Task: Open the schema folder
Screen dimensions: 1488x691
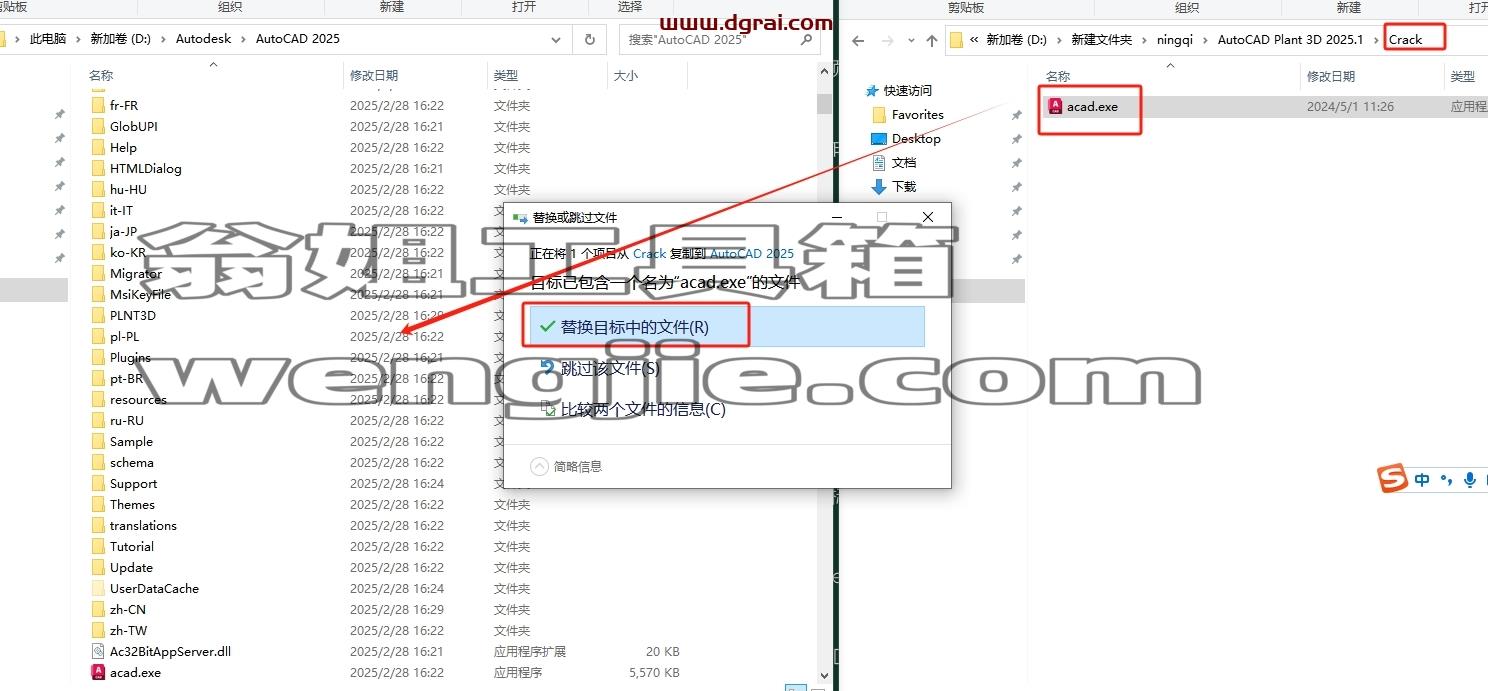Action: coord(132,462)
